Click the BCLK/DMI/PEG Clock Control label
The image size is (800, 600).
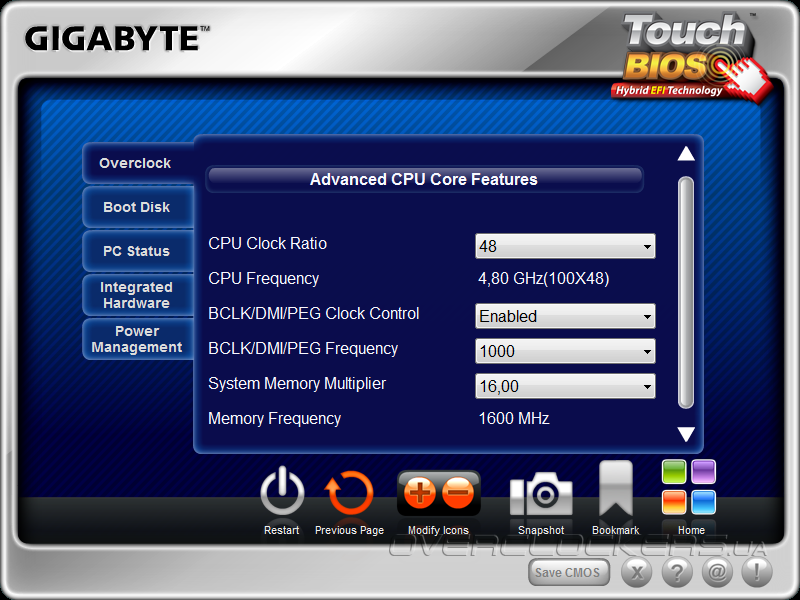[x=314, y=313]
